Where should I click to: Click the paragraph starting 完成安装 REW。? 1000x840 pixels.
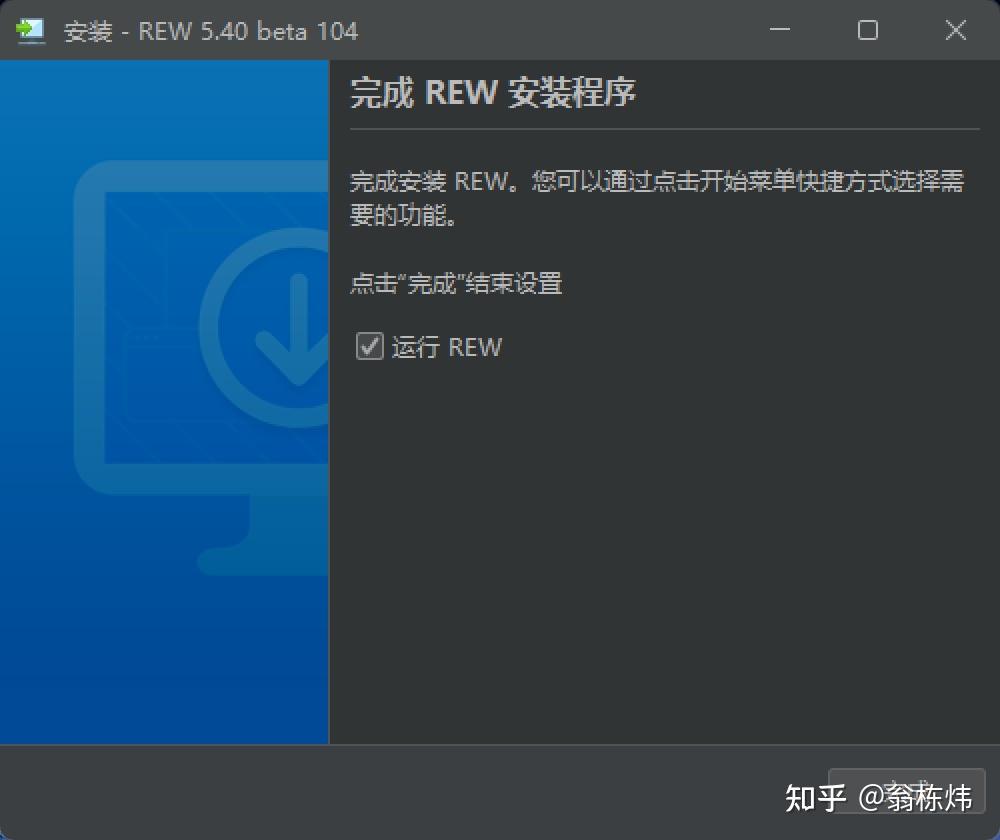coord(657,198)
